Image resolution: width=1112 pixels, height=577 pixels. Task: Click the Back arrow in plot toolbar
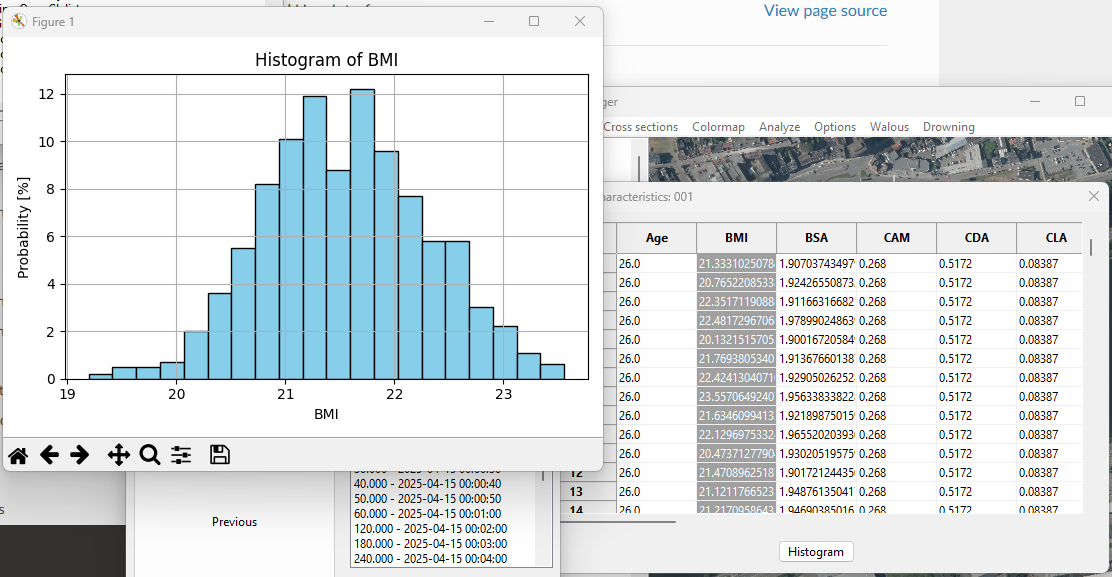(49, 456)
